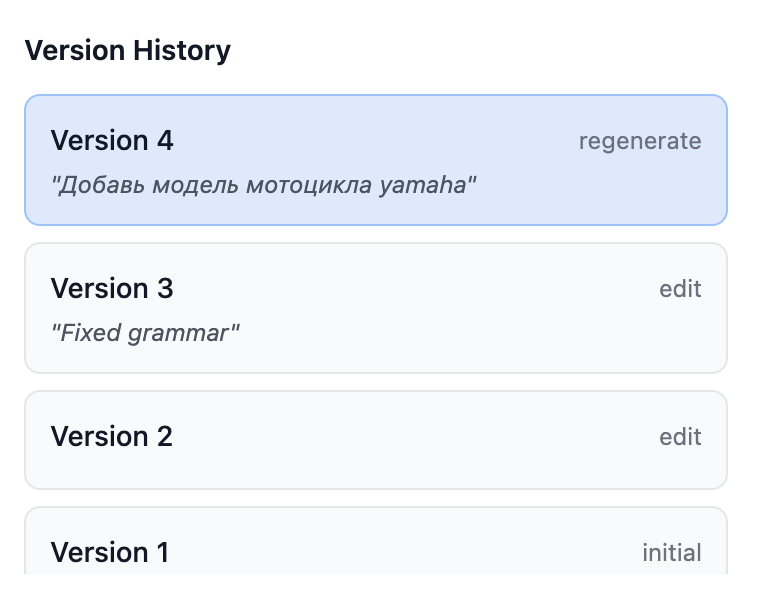Click the 'Version 2' title text
This screenshot has width=758, height=602.
(x=112, y=437)
